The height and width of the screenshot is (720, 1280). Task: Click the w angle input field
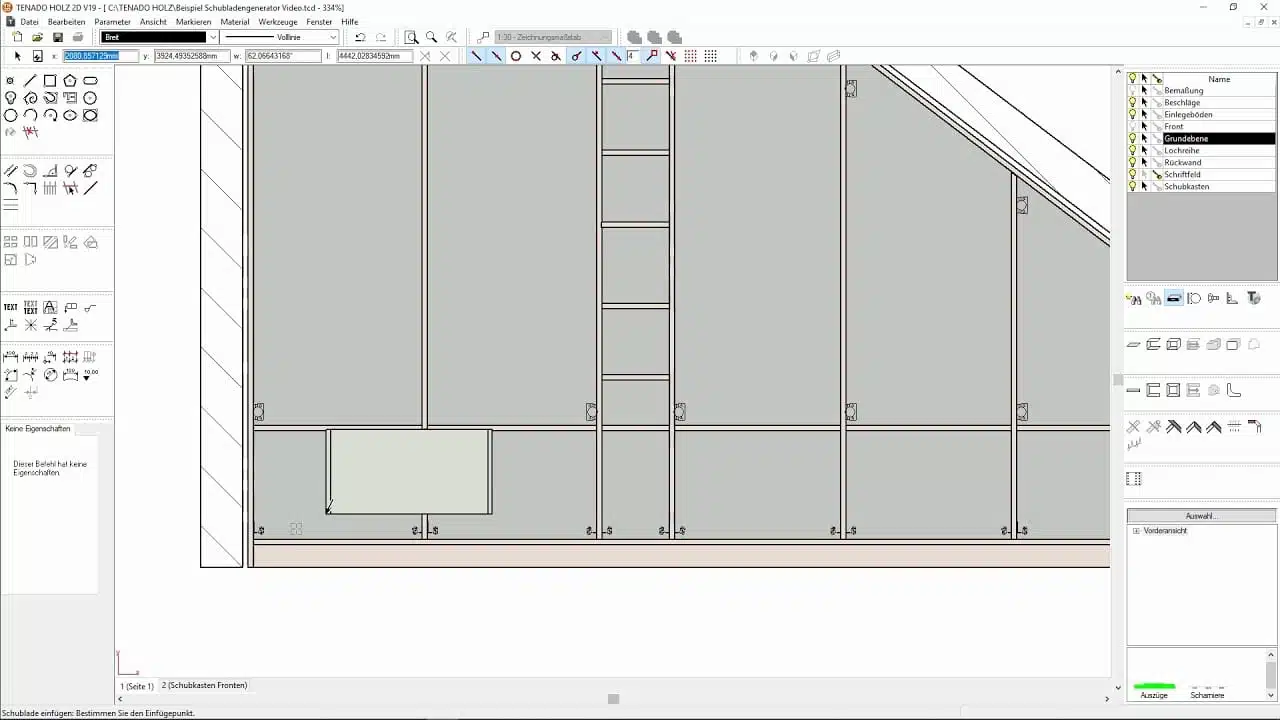click(x=282, y=56)
